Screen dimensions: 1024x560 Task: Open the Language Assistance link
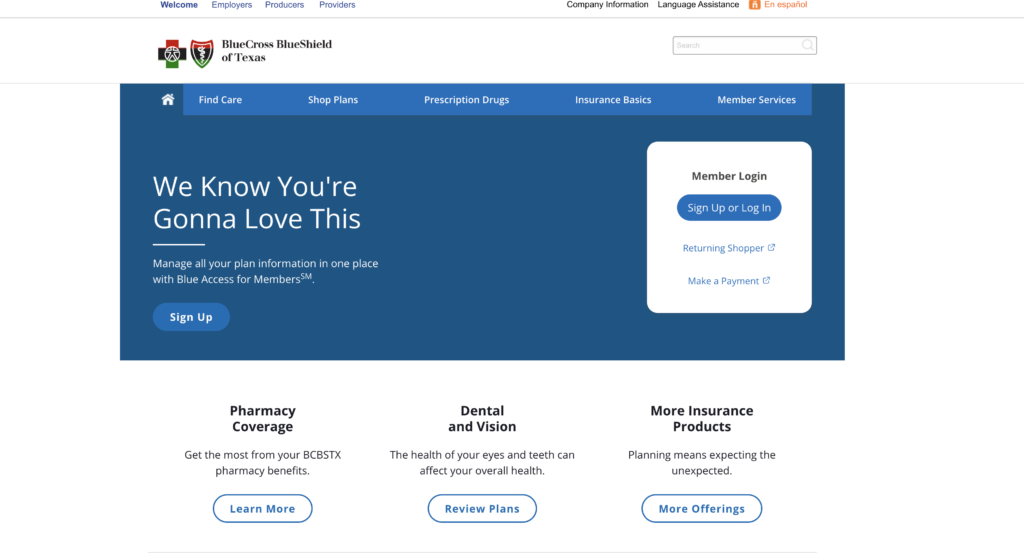[698, 5]
